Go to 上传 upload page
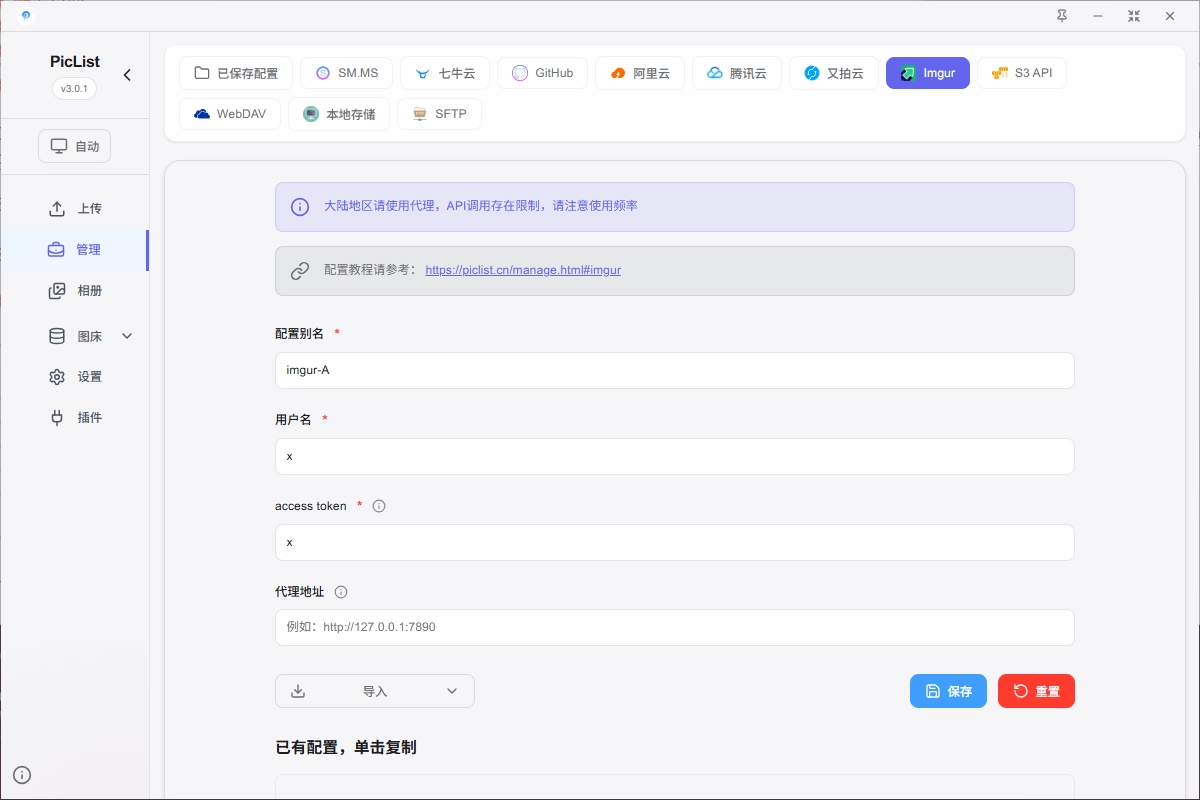Image resolution: width=1200 pixels, height=800 pixels. click(75, 209)
